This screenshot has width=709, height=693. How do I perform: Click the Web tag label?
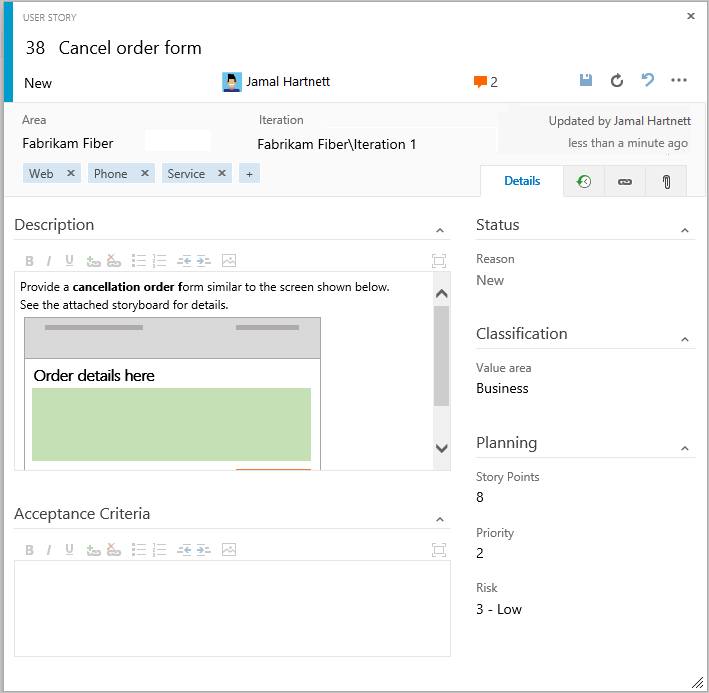(x=41, y=174)
